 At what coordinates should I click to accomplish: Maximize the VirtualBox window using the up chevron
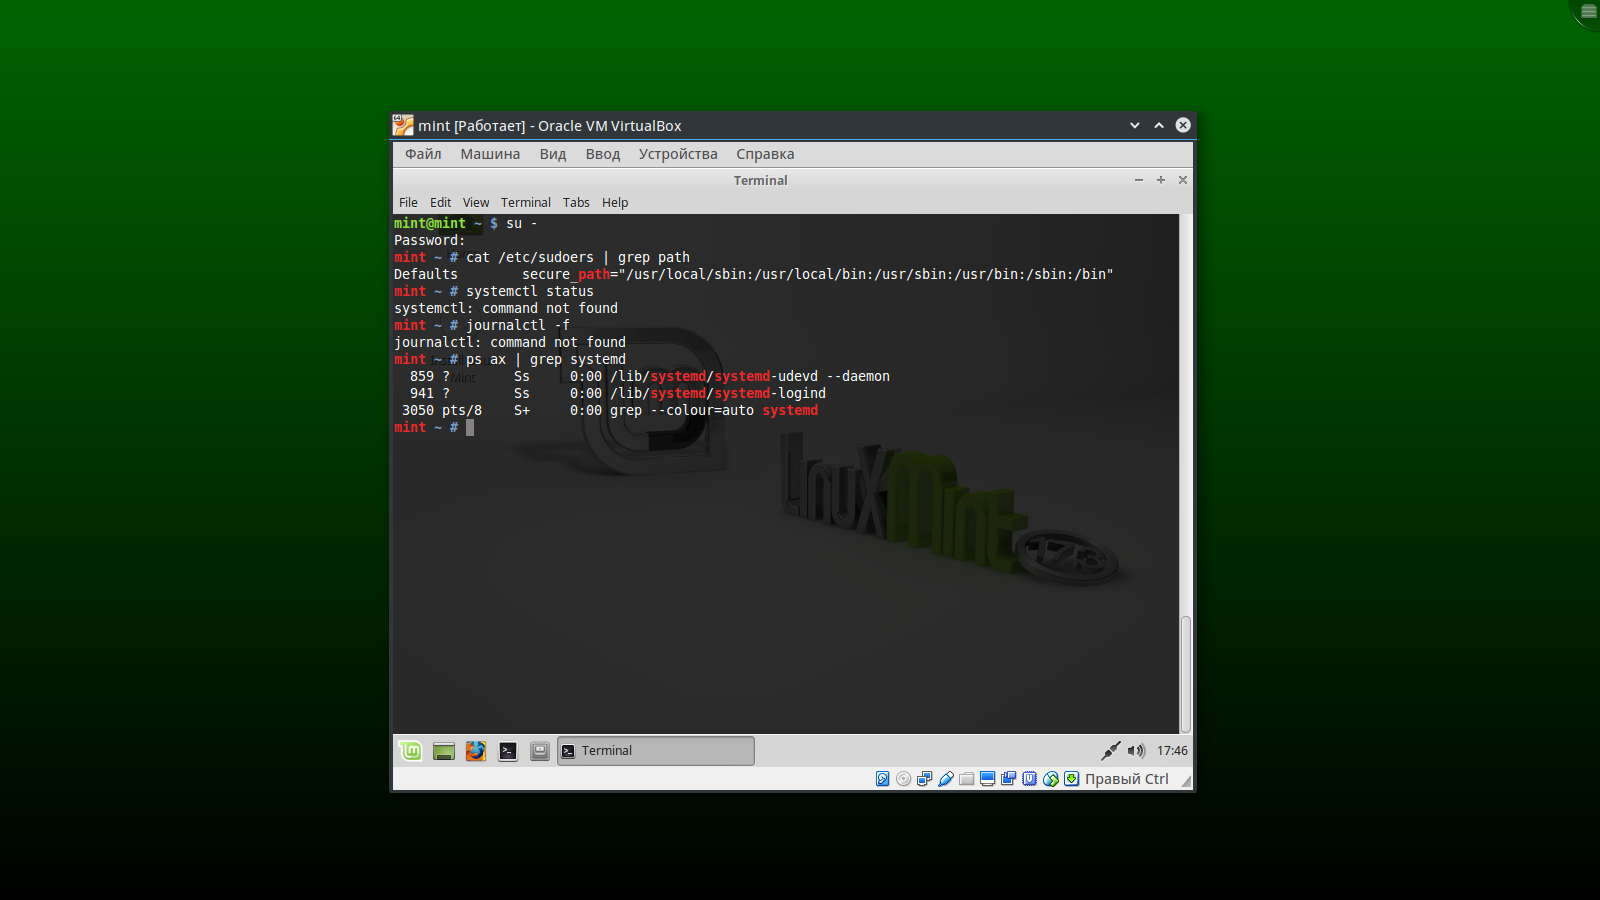[1159, 125]
